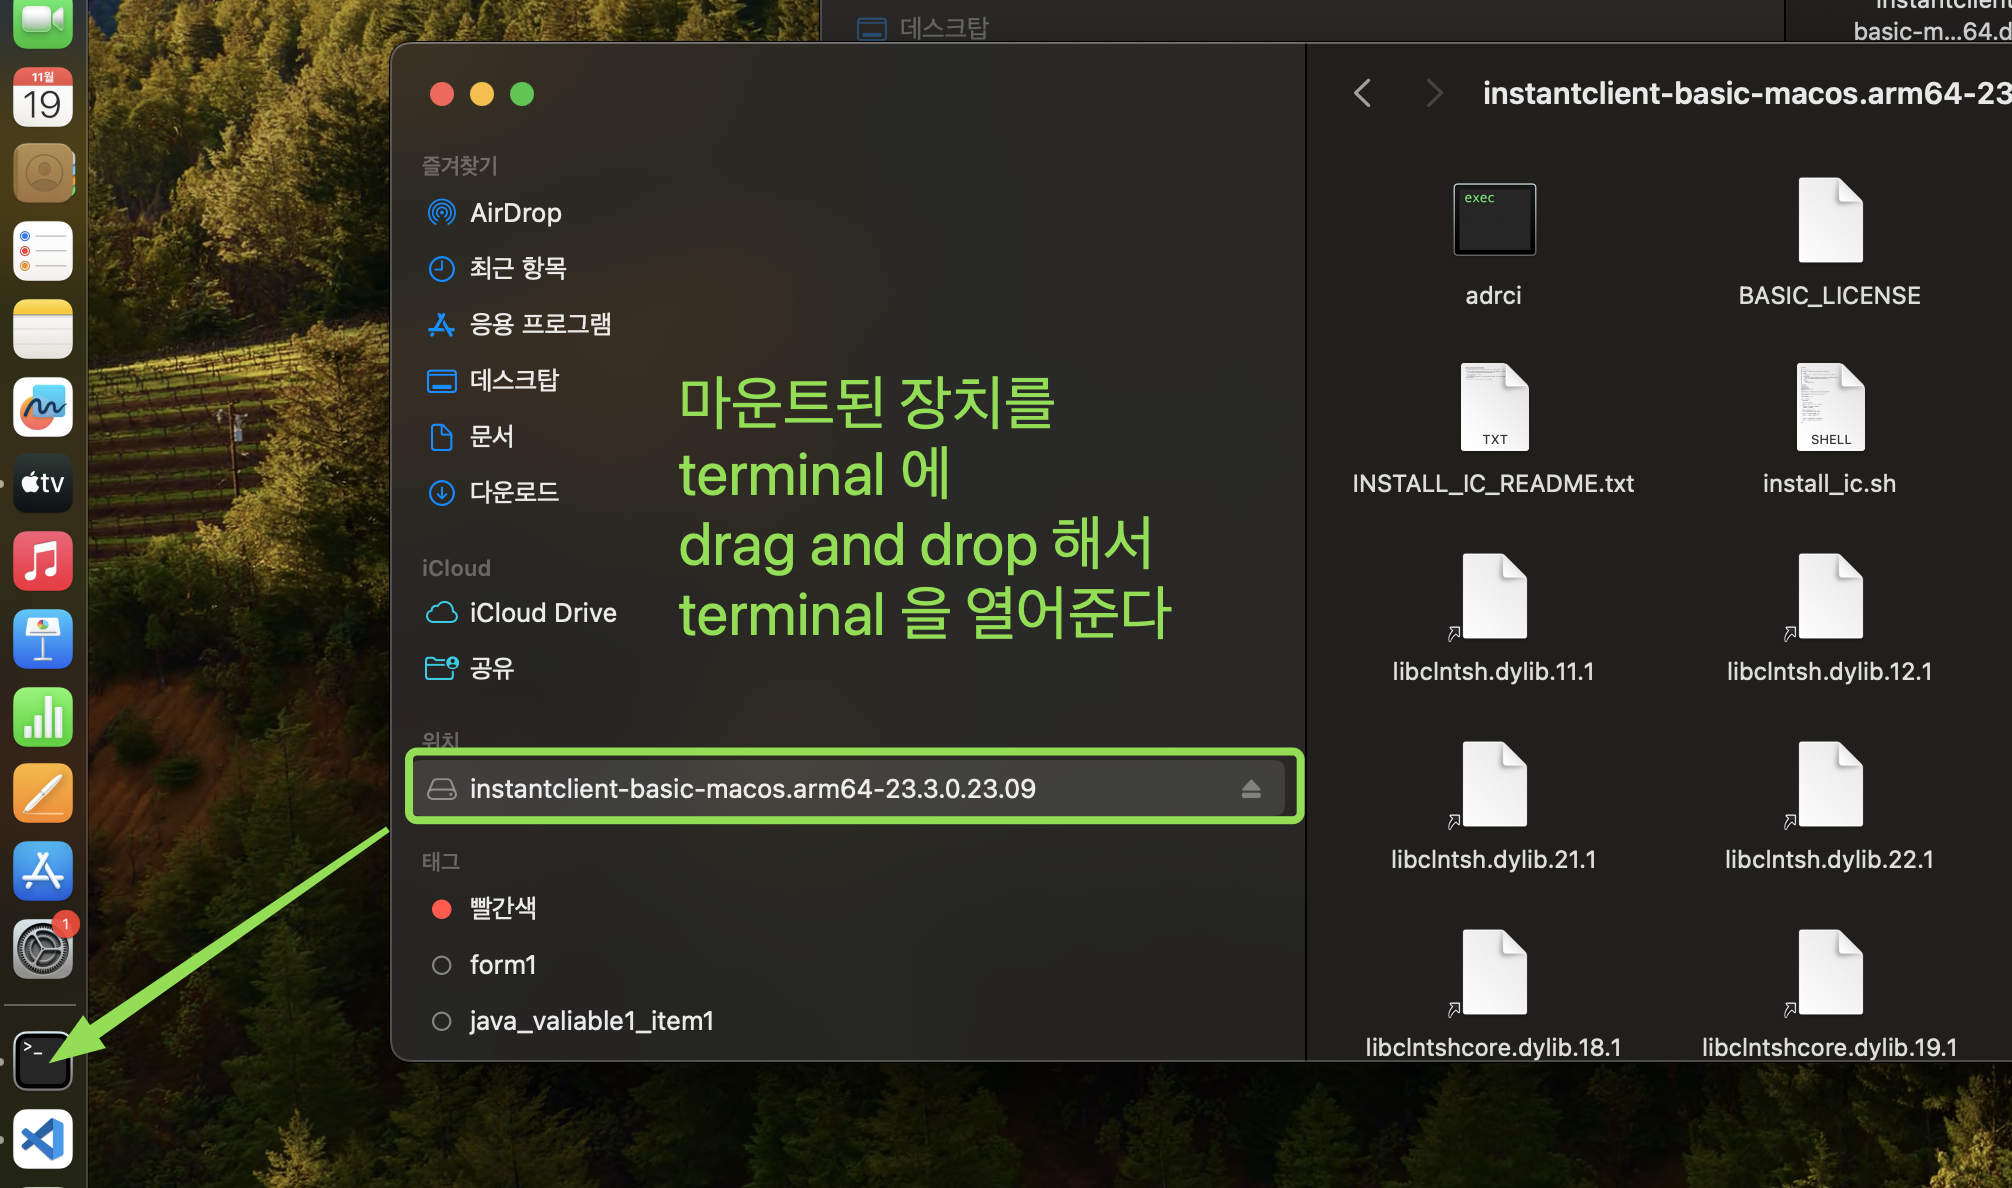Open the 응용 프로그램 sidebar item

point(540,324)
